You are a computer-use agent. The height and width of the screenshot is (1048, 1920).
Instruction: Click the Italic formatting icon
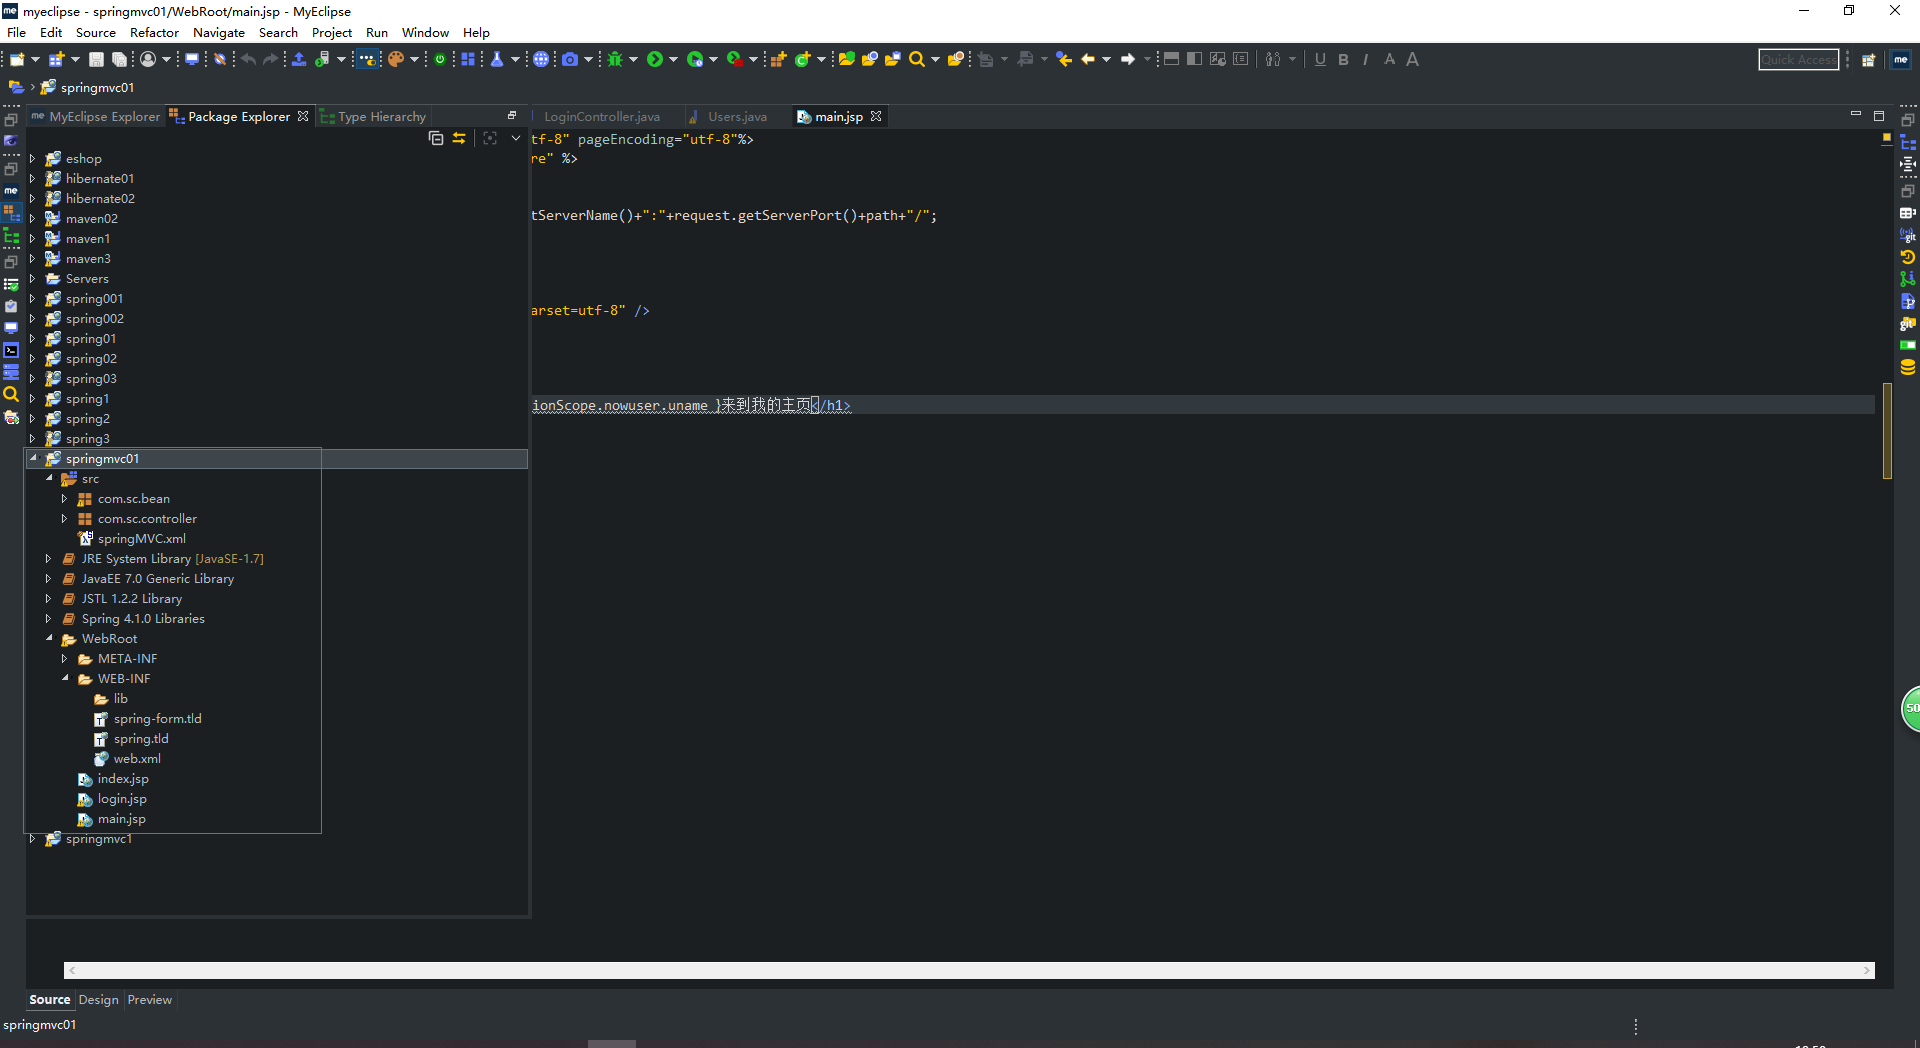coord(1365,59)
